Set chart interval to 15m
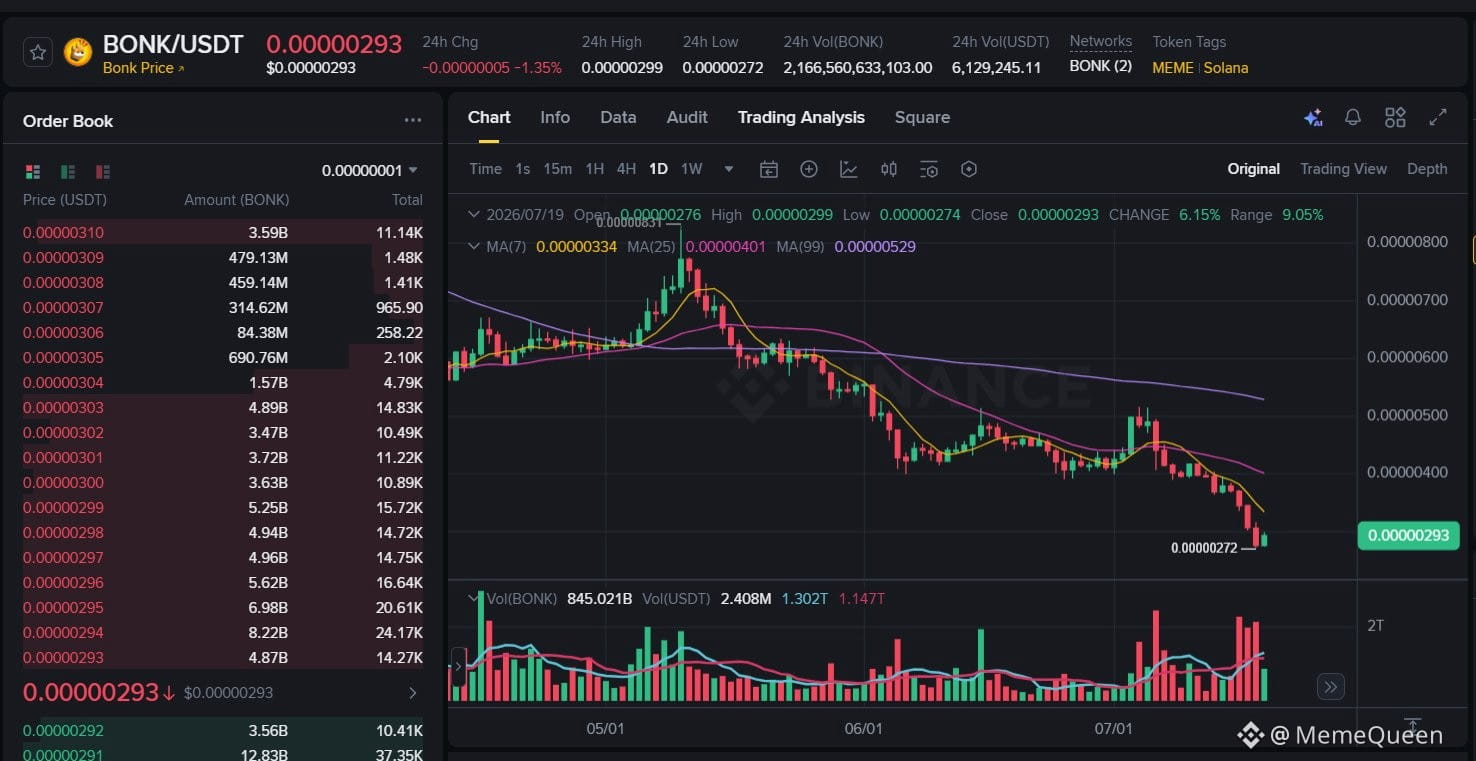Viewport: 1476px width, 761px height. (557, 169)
